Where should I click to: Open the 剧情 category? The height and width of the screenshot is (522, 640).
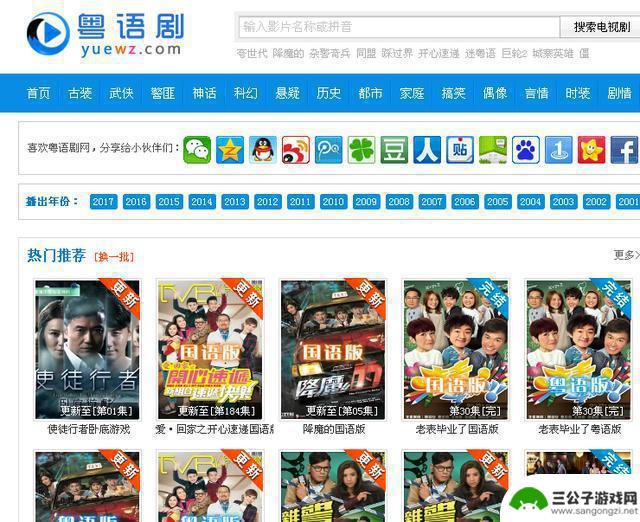620,93
